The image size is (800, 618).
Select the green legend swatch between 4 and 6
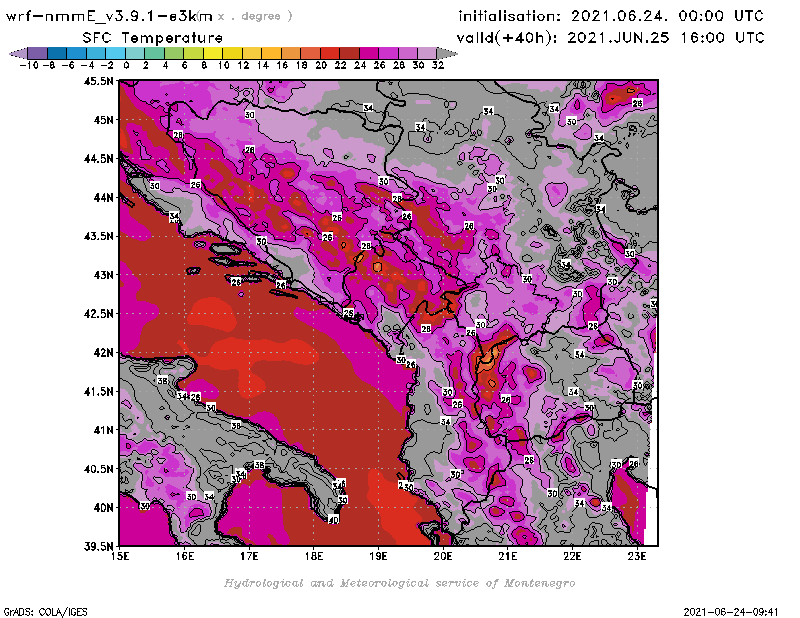click(x=174, y=54)
